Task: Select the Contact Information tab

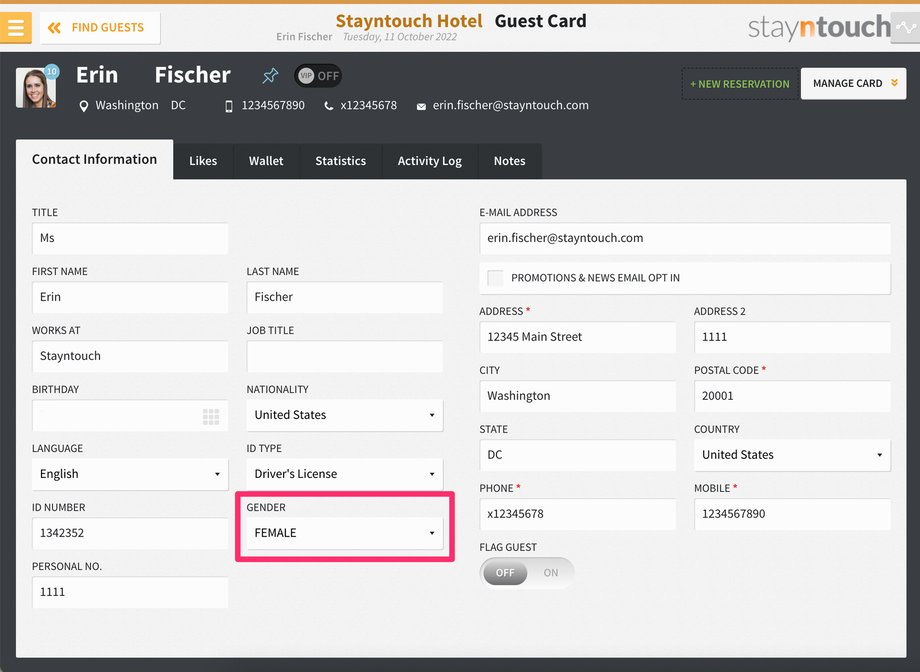Action: pos(94,160)
